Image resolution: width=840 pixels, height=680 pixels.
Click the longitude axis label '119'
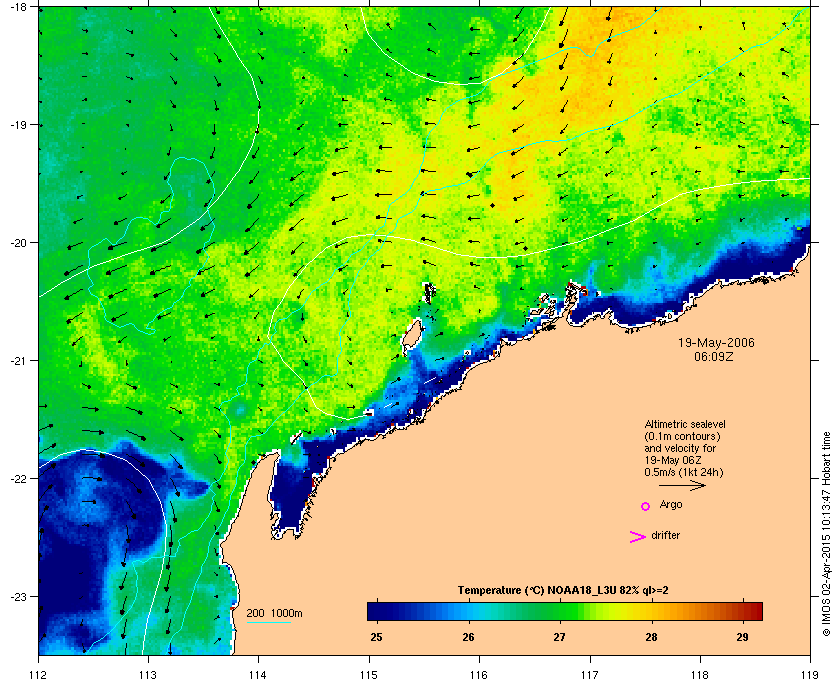click(810, 674)
